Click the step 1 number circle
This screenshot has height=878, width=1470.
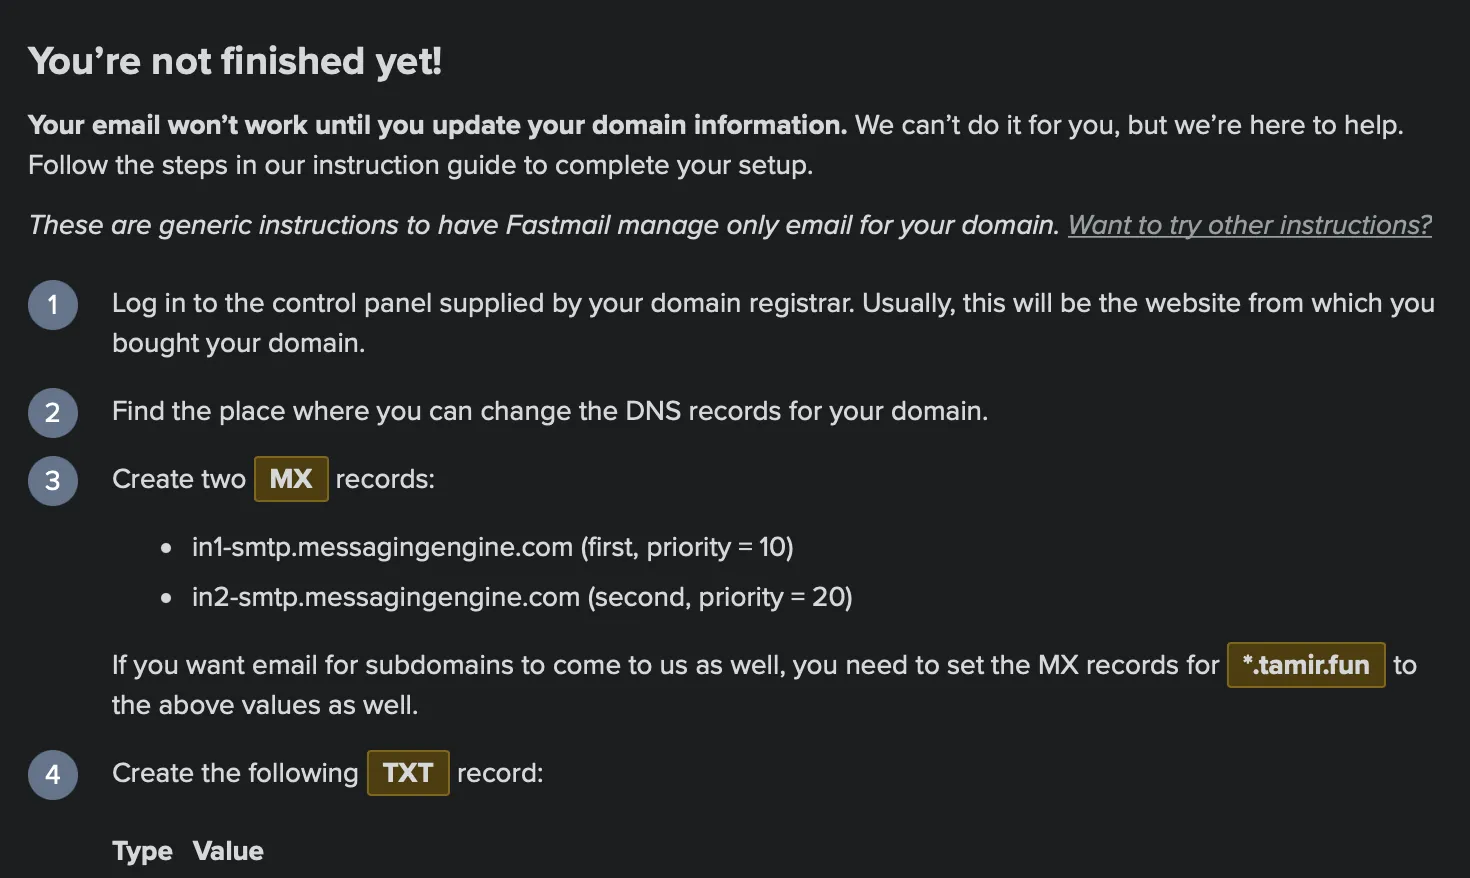coord(53,305)
